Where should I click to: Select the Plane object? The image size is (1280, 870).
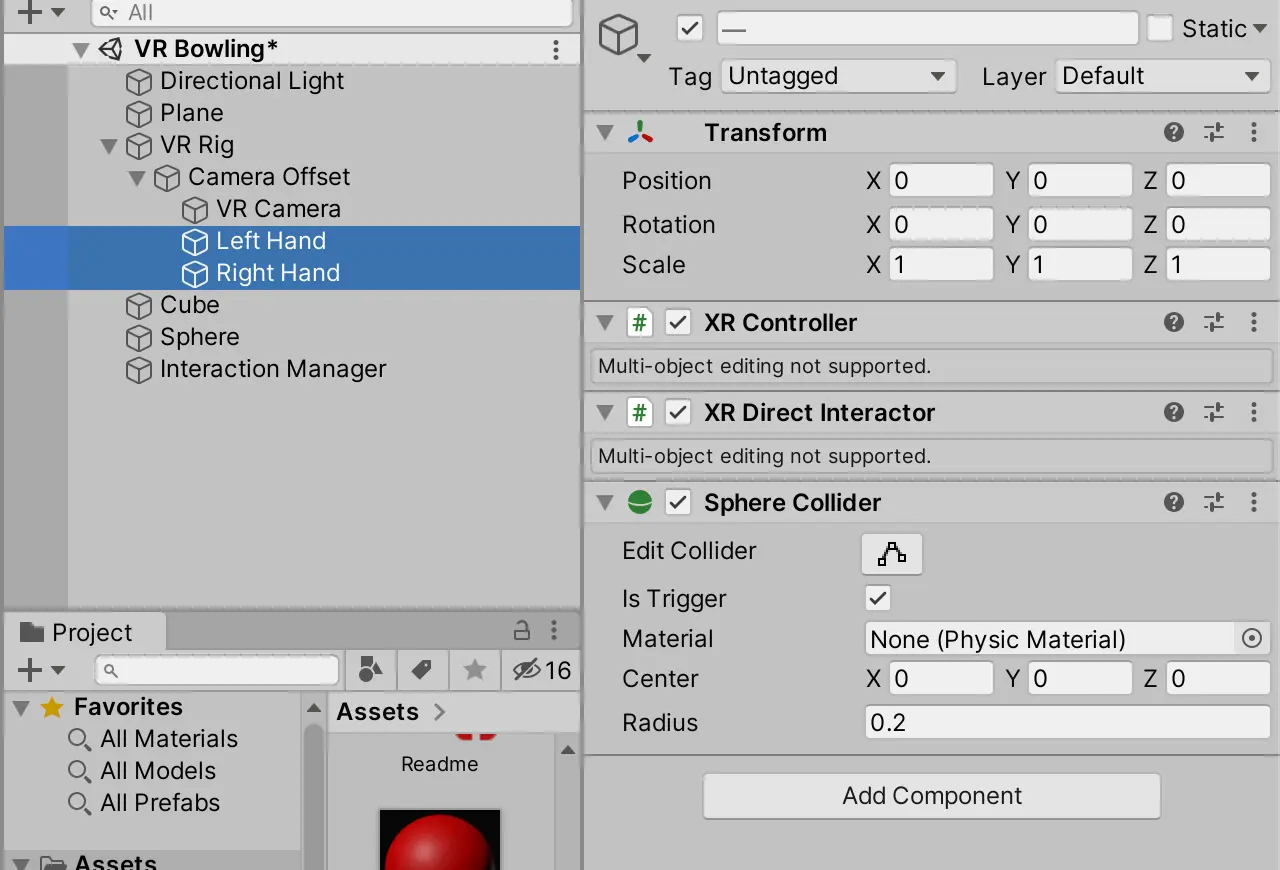point(191,113)
